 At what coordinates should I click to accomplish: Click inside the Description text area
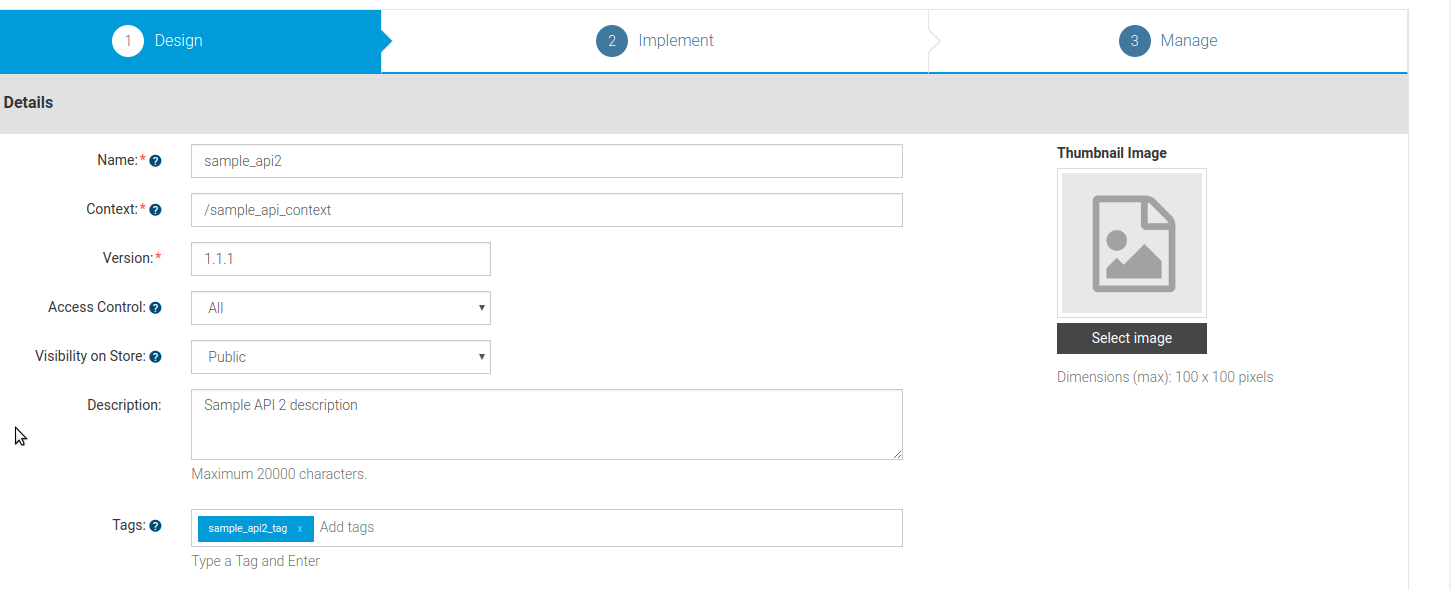(546, 424)
